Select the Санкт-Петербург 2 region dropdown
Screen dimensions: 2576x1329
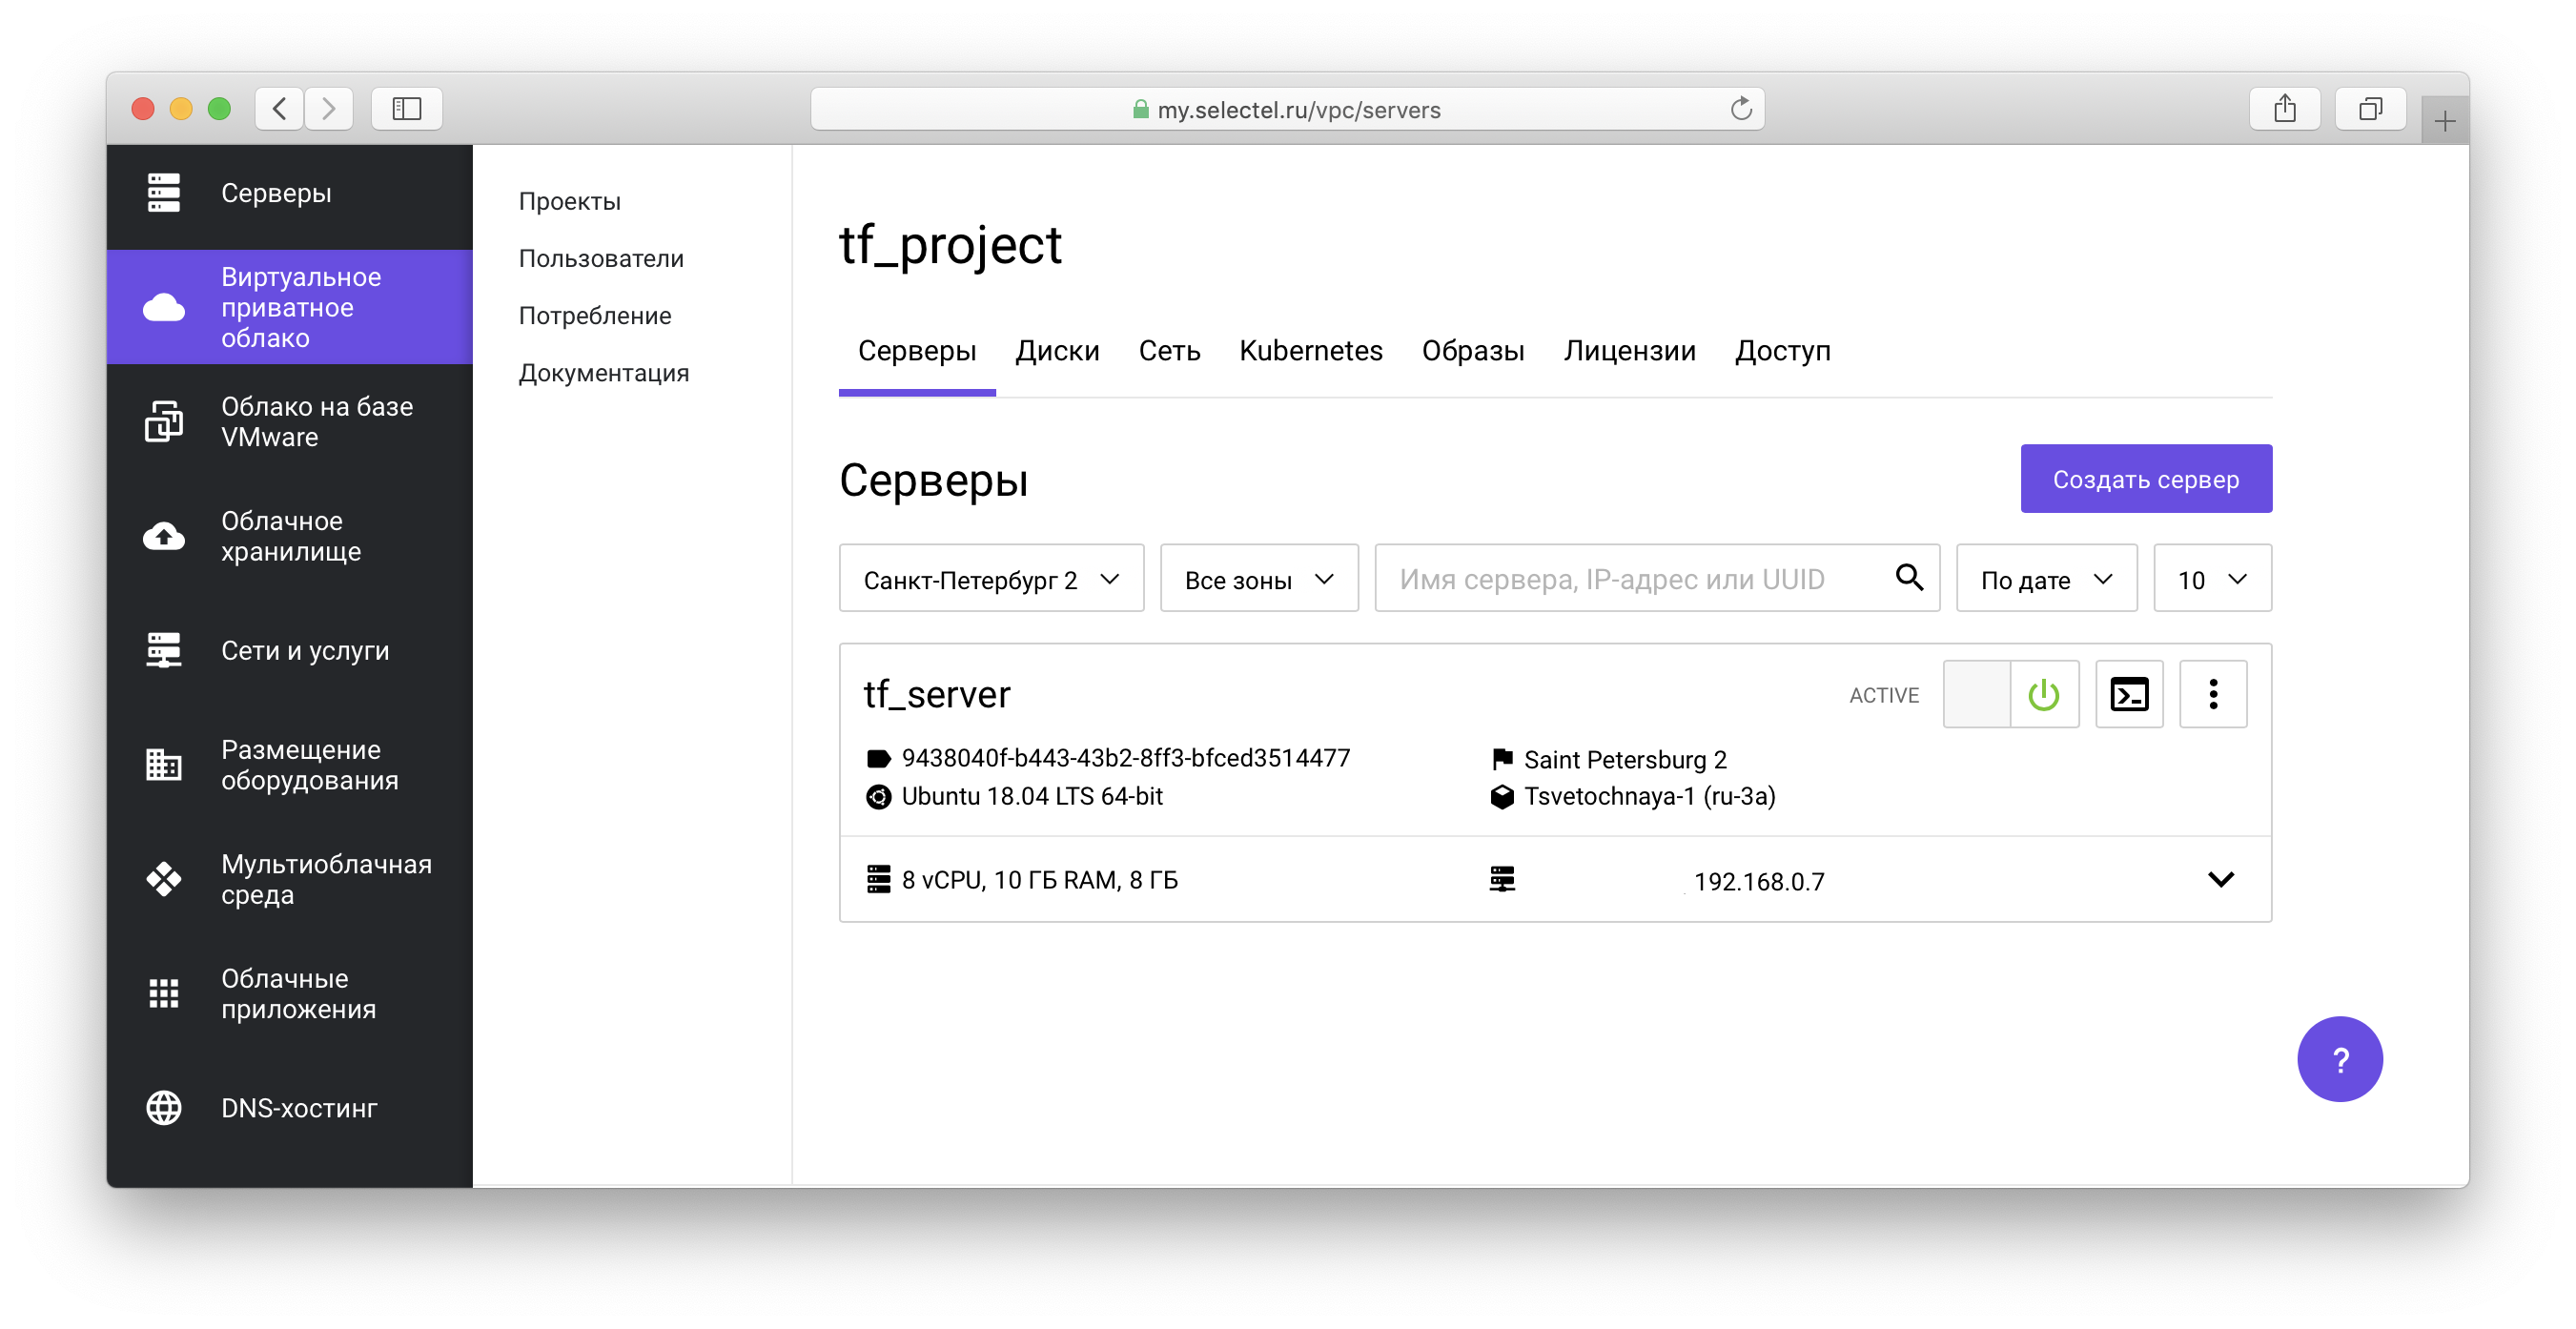pyautogui.click(x=990, y=580)
